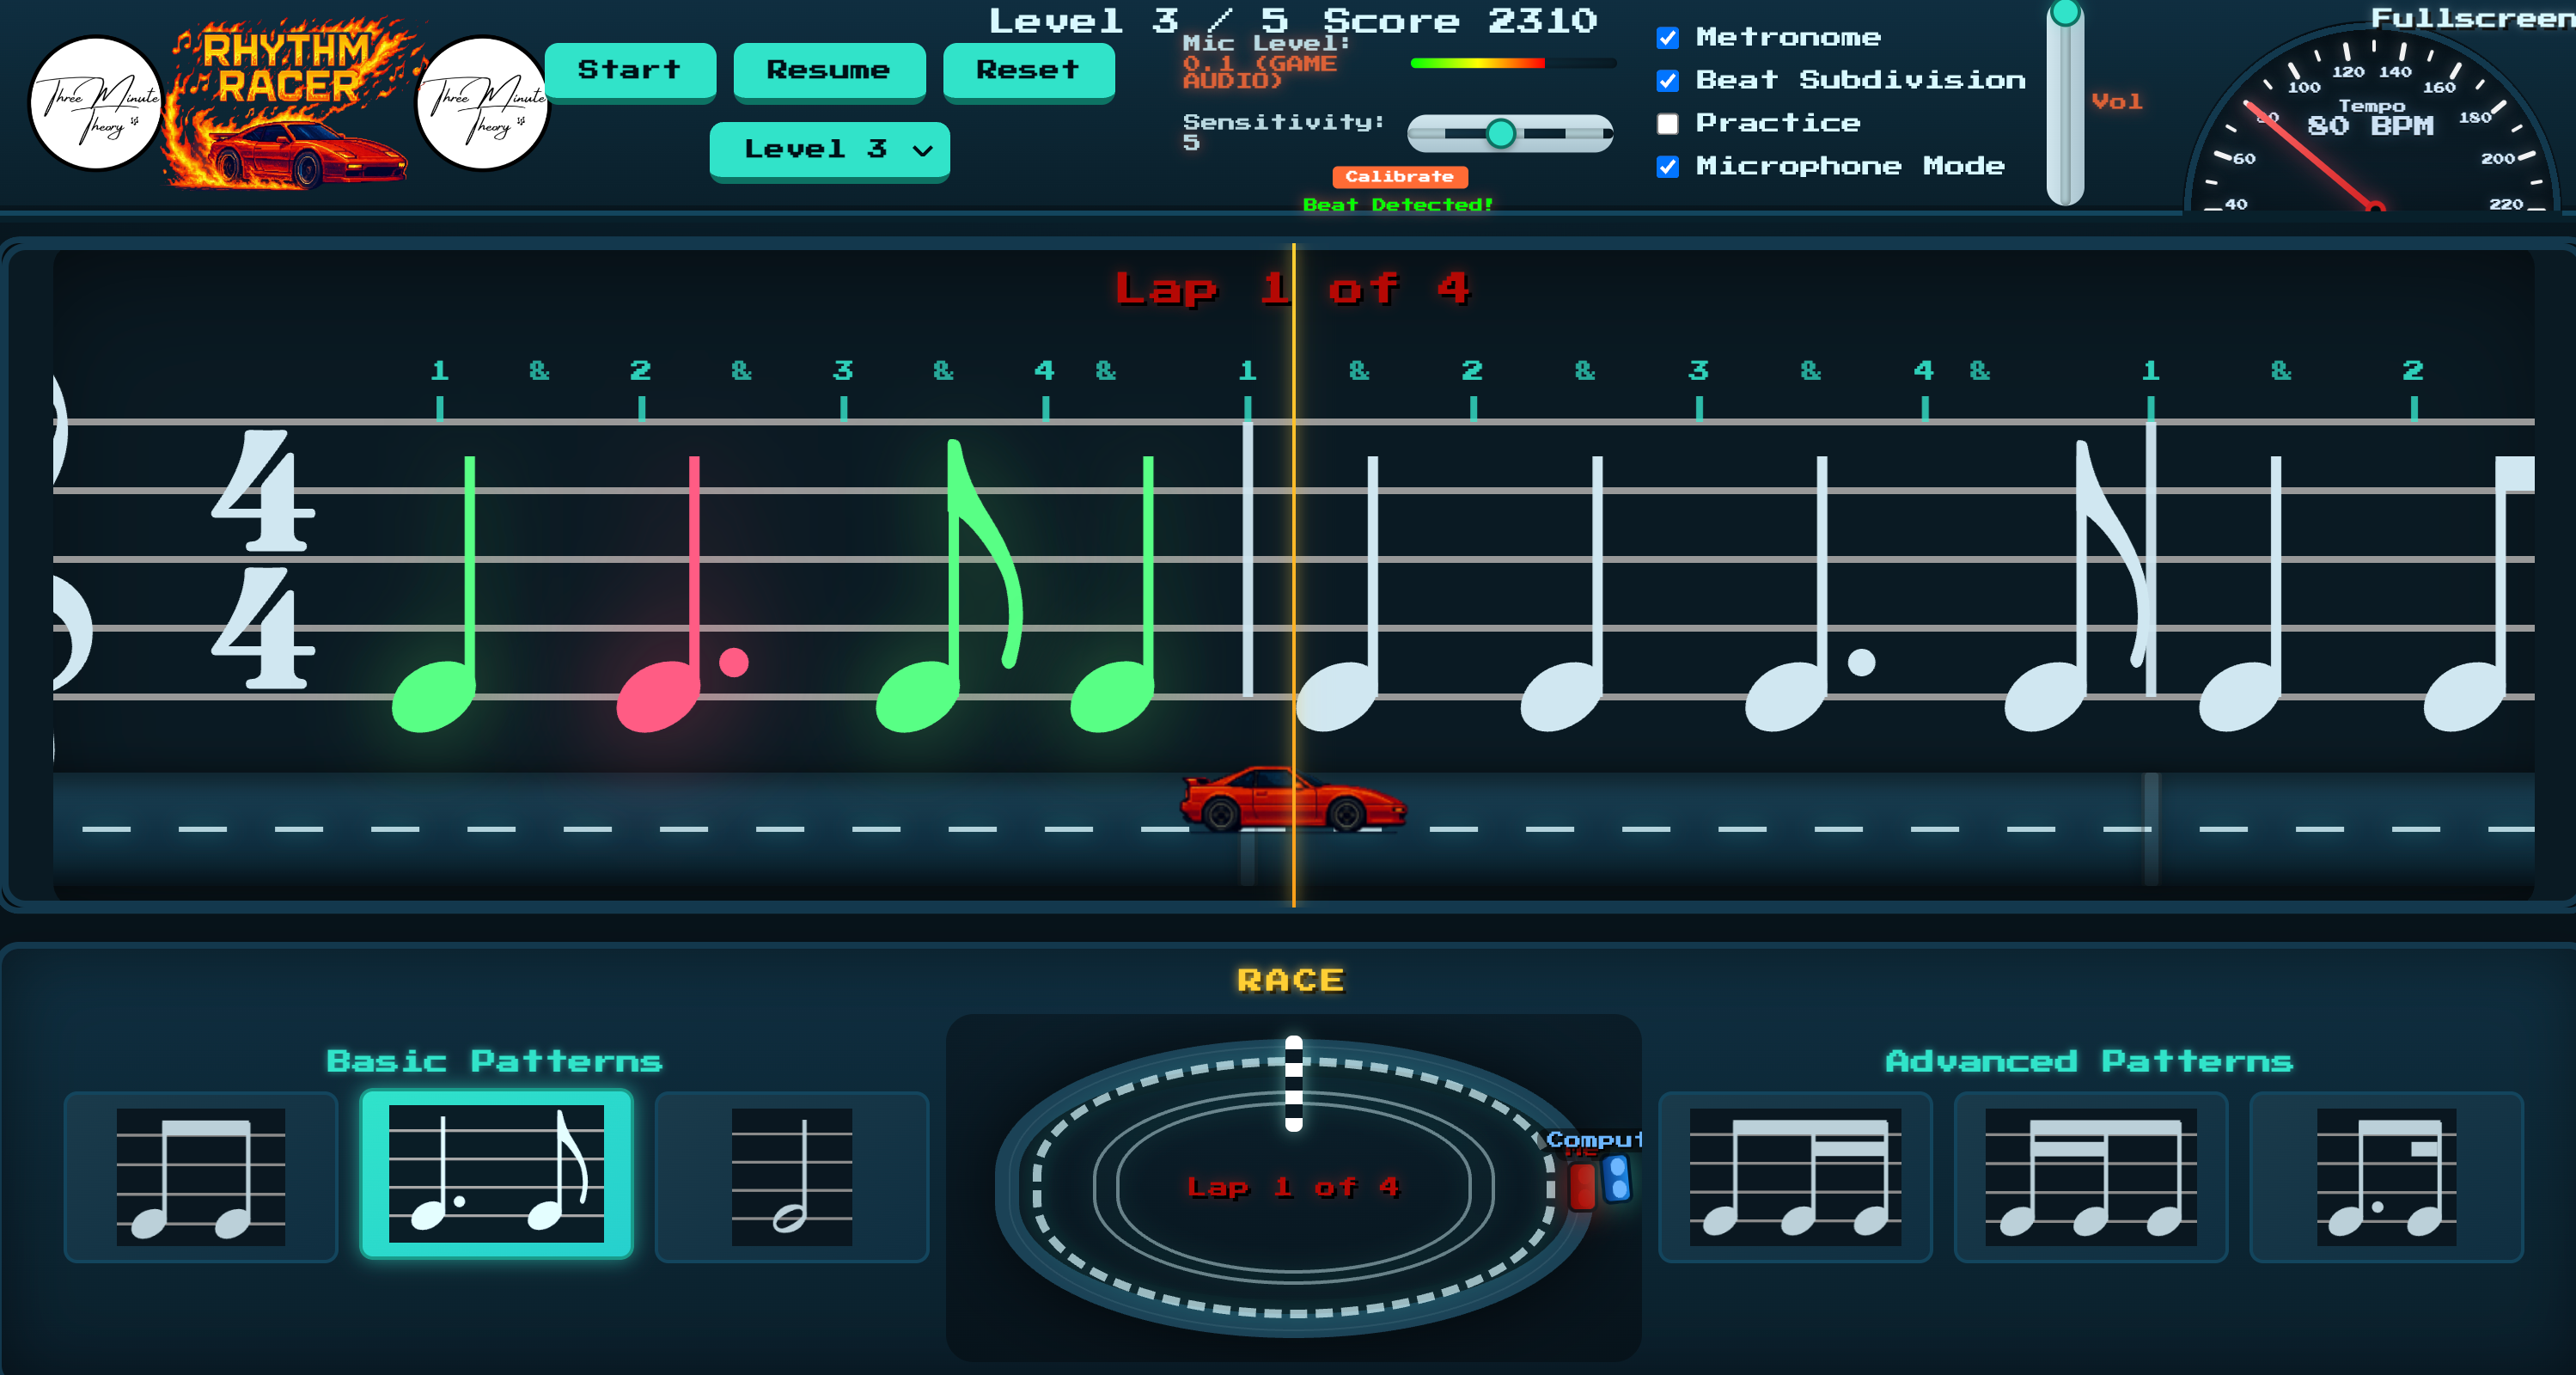Choose the dotted eighth sixteenth advanced pattern
2576x1375 pixels.
(x=2386, y=1177)
